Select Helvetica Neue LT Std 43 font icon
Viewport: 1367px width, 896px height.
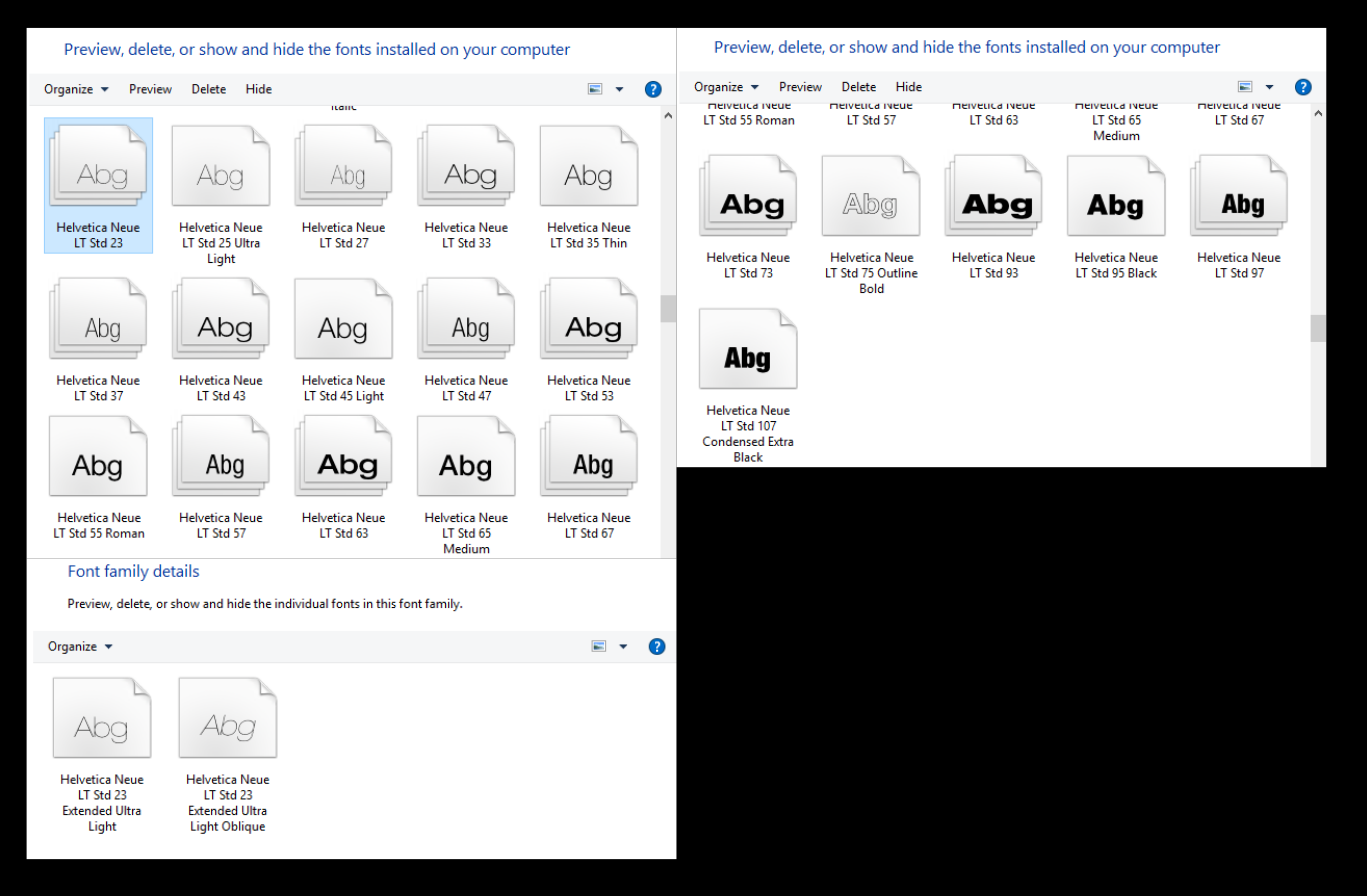[221, 318]
